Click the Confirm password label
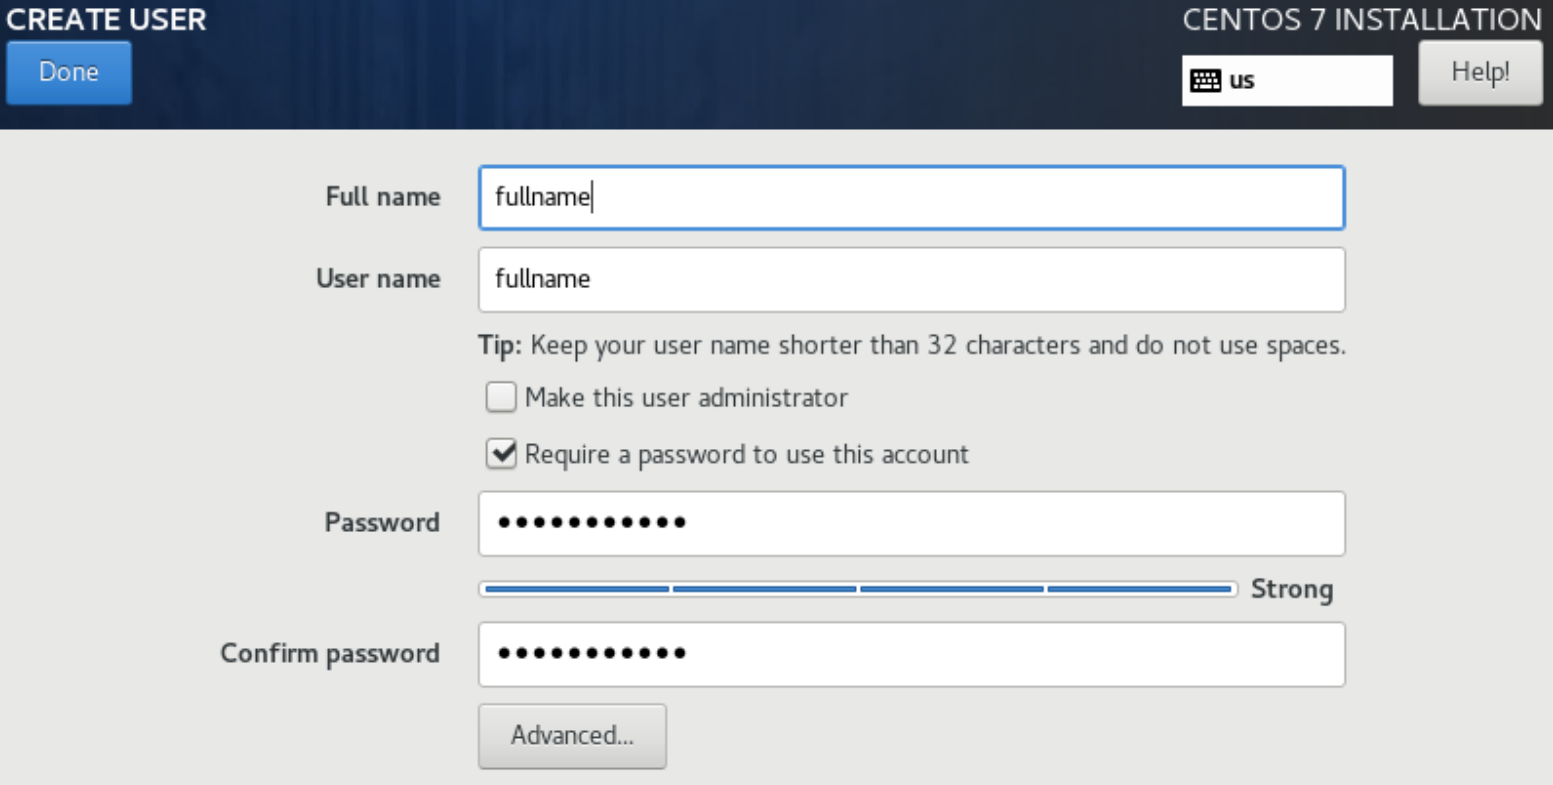The width and height of the screenshot is (1553, 785). tap(330, 653)
